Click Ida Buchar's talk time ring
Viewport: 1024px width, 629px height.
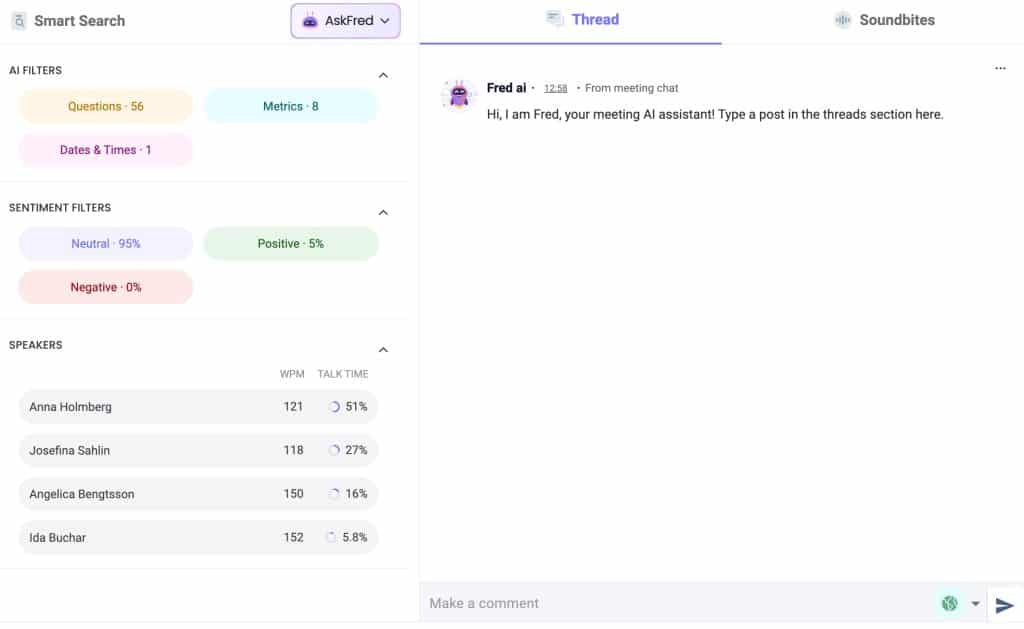[331, 537]
